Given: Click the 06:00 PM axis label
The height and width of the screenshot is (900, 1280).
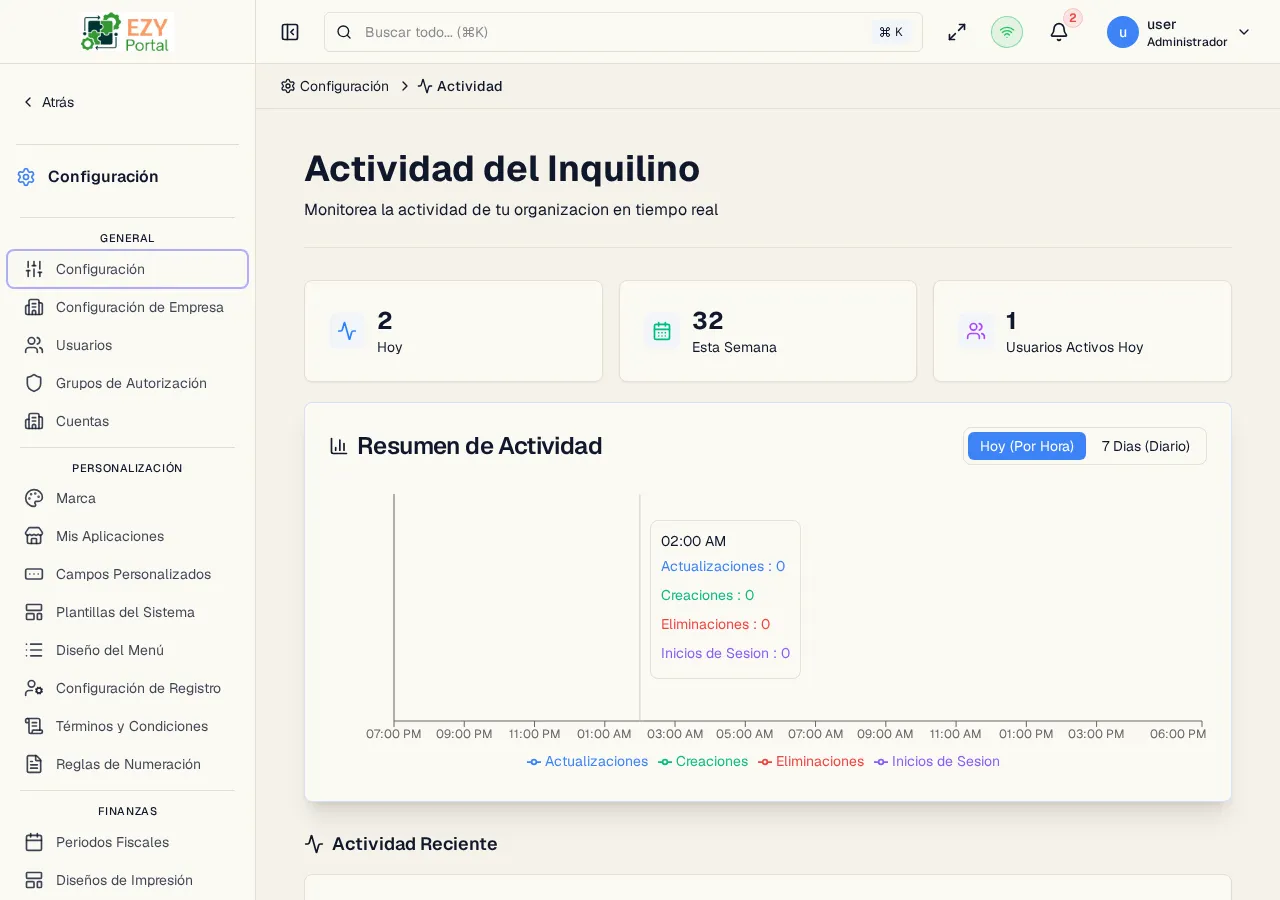Looking at the screenshot, I should pyautogui.click(x=1178, y=734).
